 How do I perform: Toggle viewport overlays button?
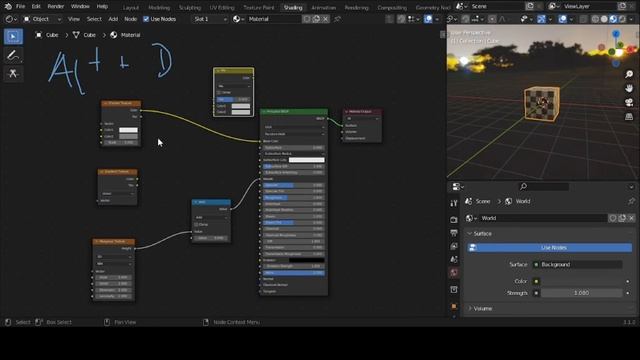point(562,19)
